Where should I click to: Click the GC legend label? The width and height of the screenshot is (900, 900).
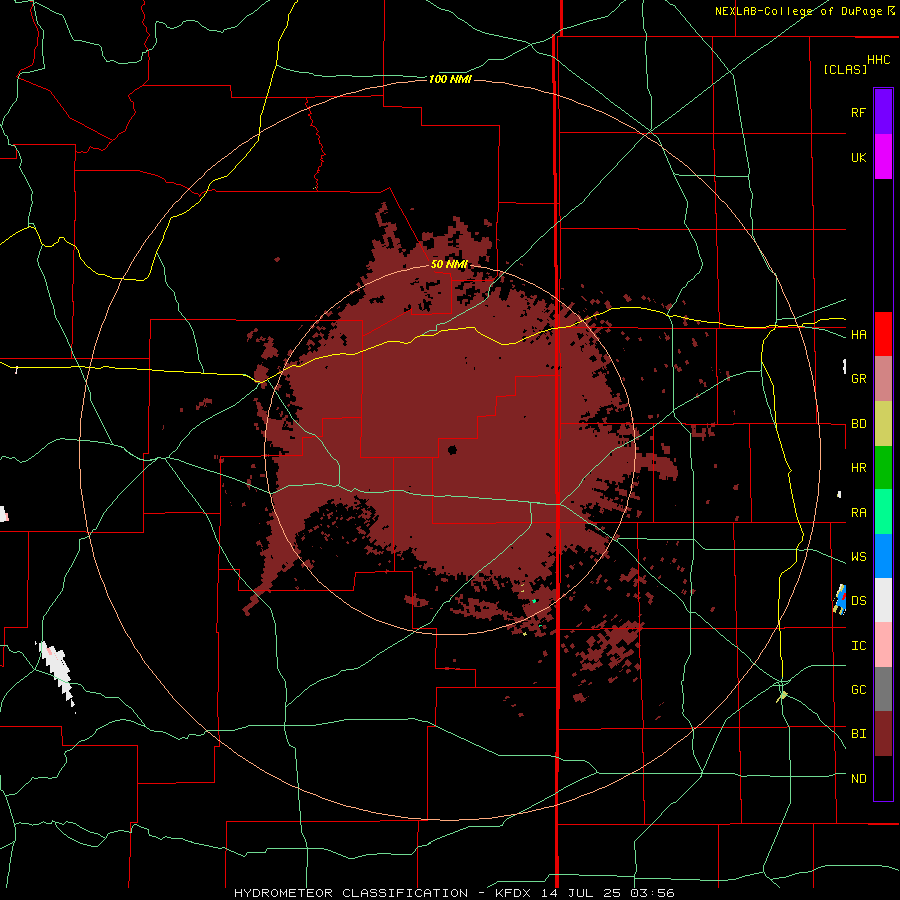859,690
